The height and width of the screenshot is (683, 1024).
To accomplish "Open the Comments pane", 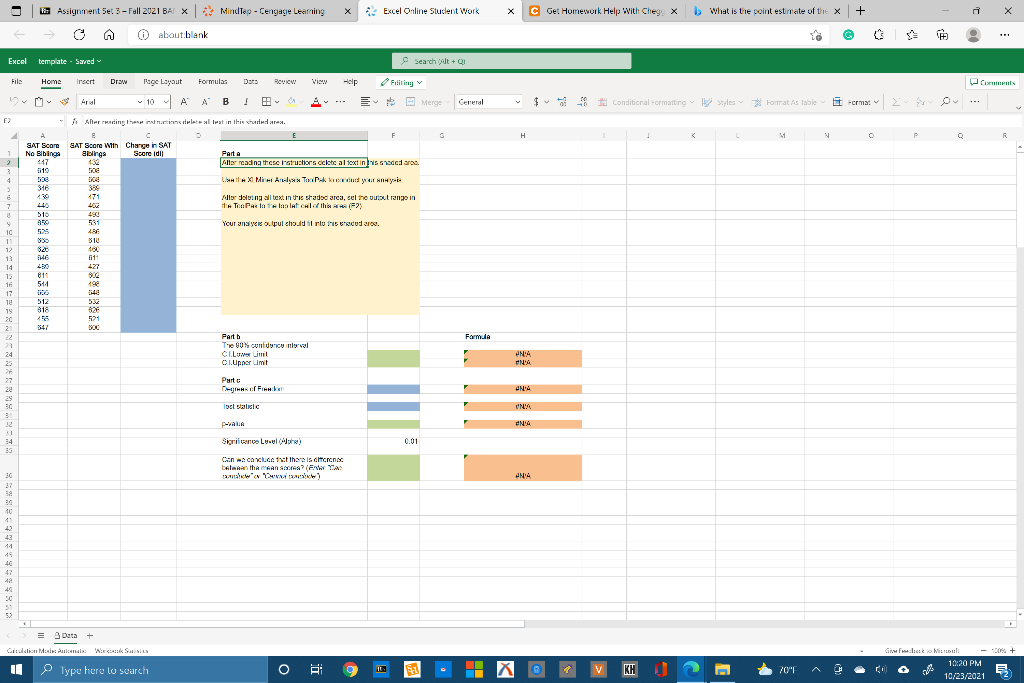I will 992,82.
